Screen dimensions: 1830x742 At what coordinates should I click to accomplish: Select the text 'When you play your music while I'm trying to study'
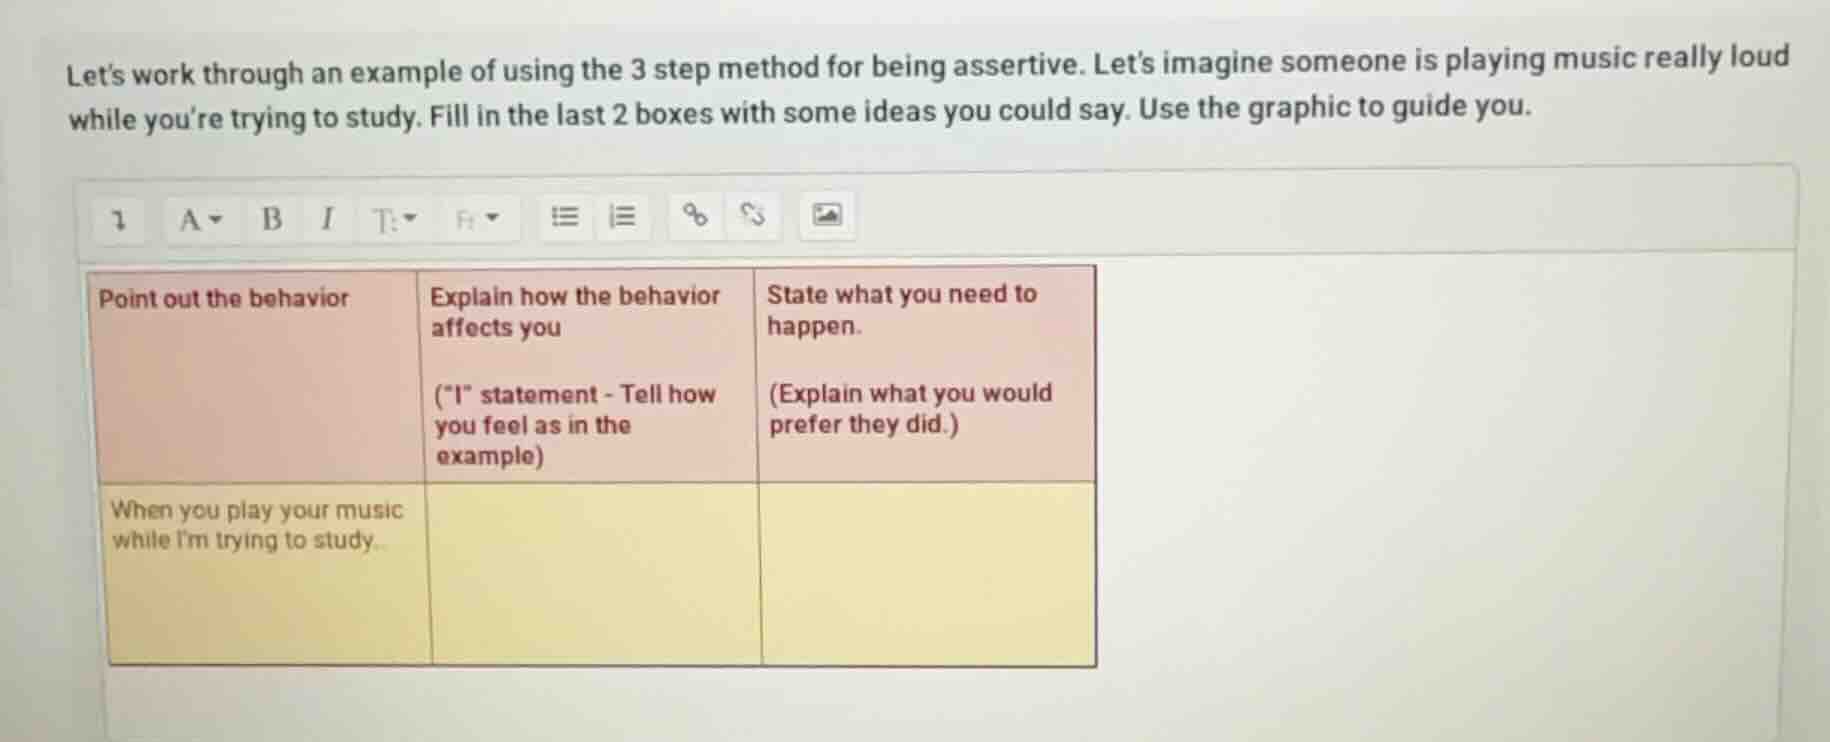[257, 525]
